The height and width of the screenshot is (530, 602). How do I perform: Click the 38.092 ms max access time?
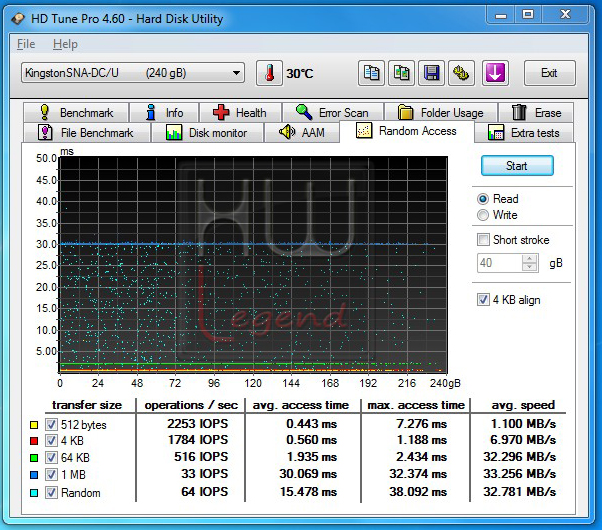[x=418, y=492]
